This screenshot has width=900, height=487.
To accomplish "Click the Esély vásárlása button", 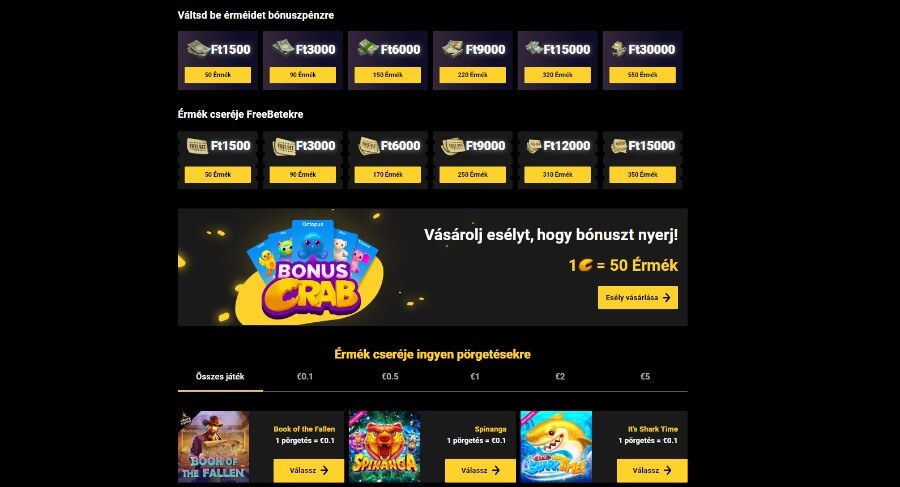I will [x=638, y=297].
